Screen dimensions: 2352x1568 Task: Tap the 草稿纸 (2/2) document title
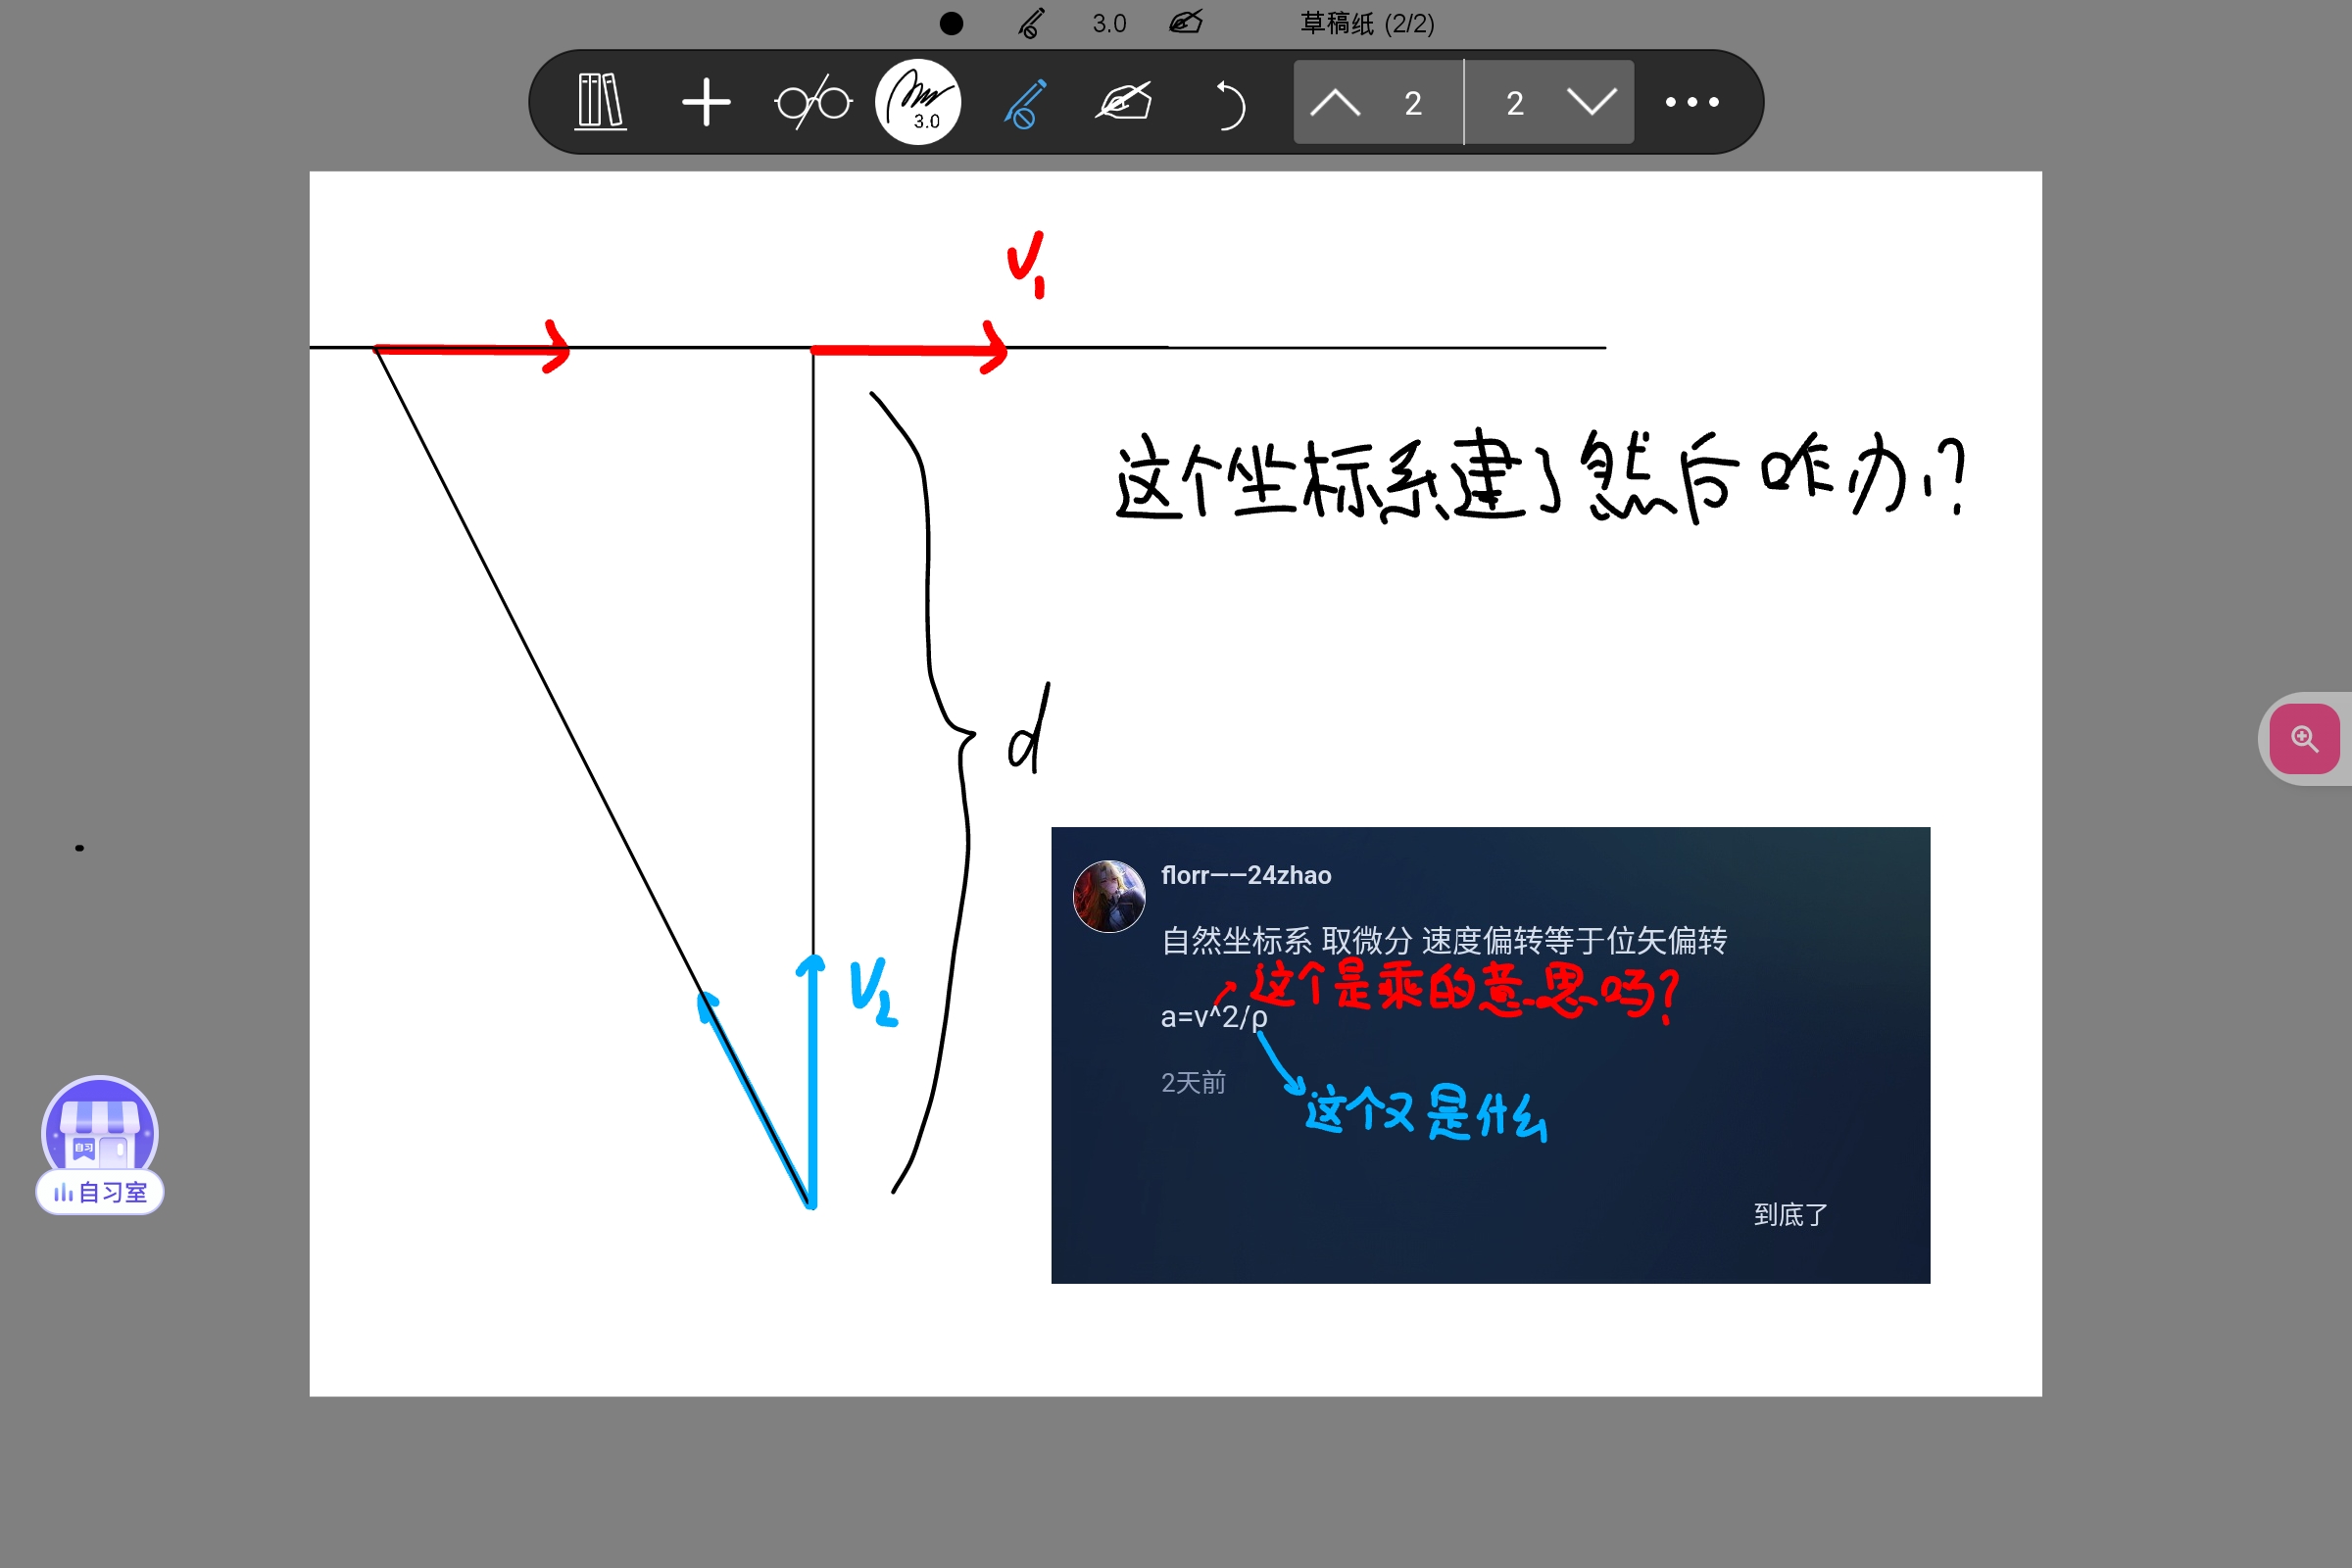tap(1365, 22)
